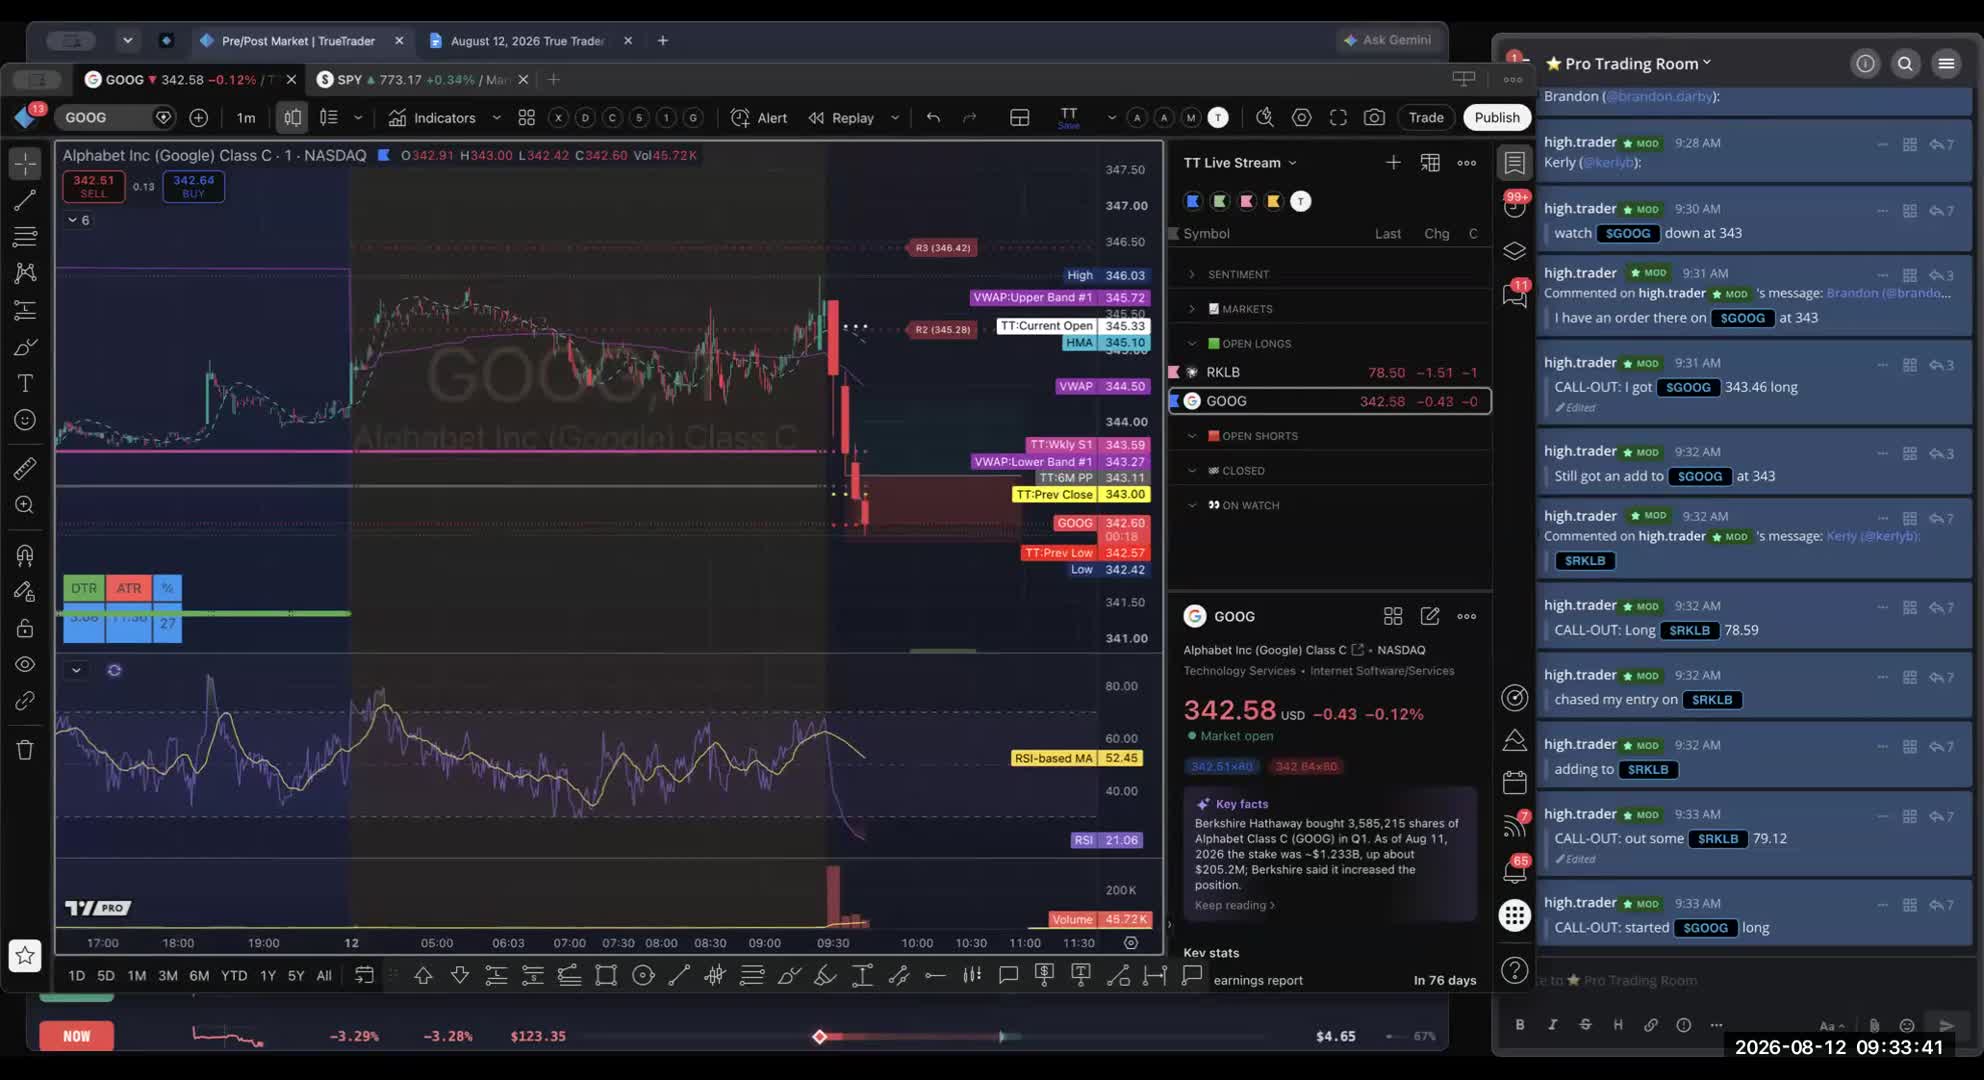Take a chart snapshot with the camera
The height and width of the screenshot is (1080, 1984).
(1374, 117)
